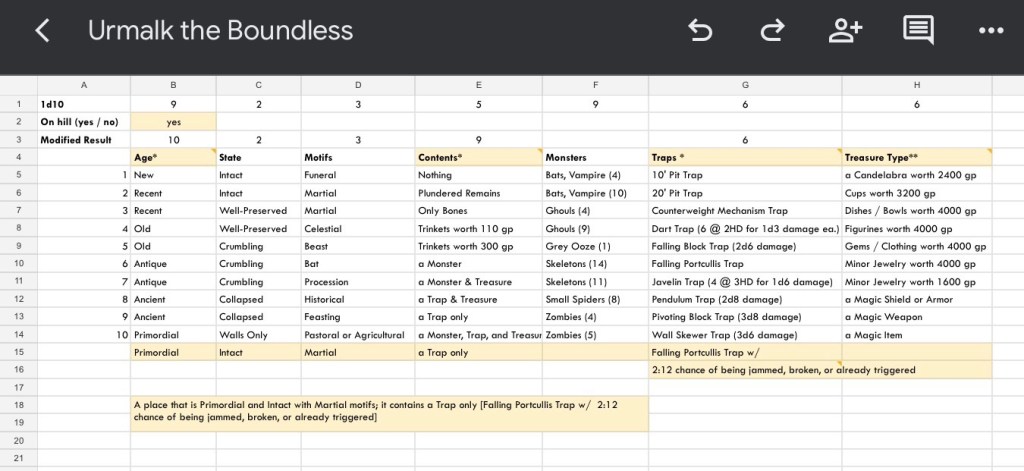Select column E header

click(479, 85)
